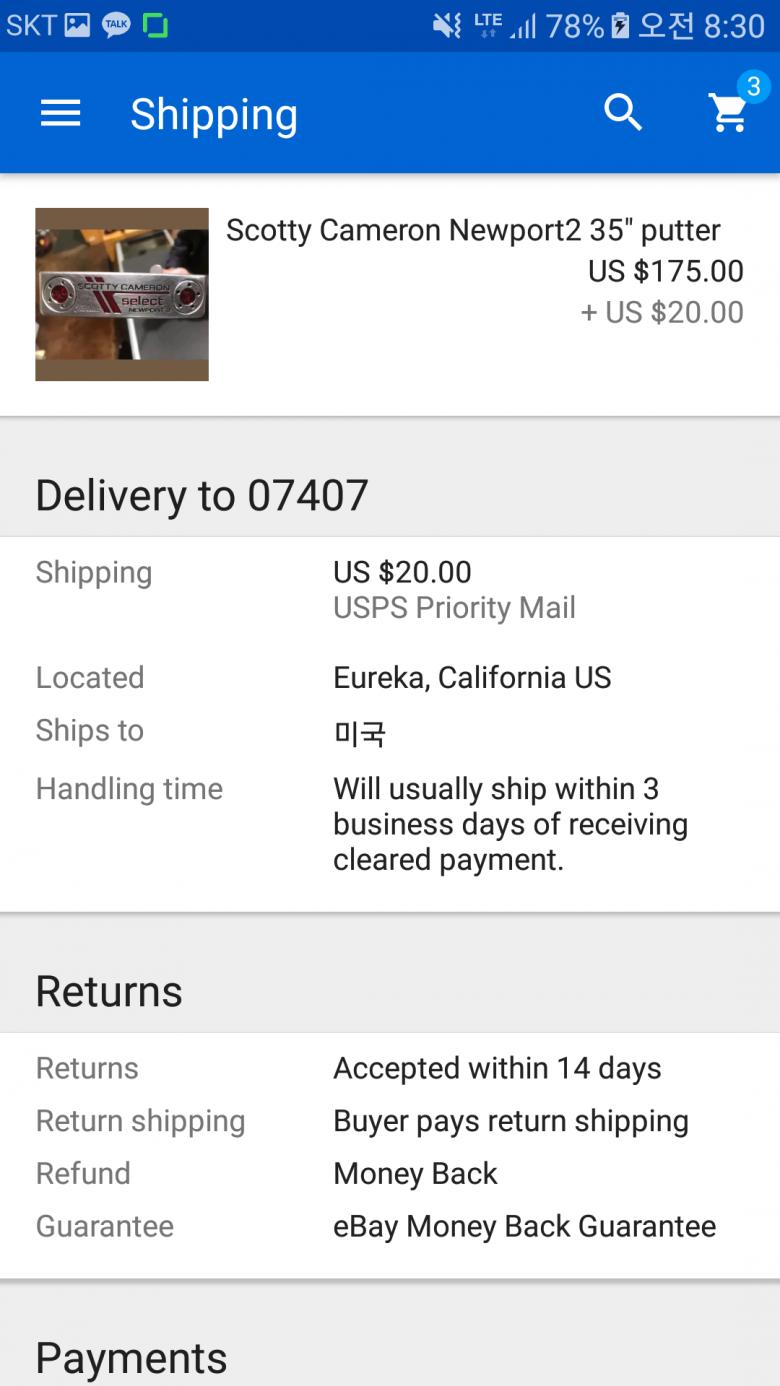780x1386 pixels.
Task: Tap the gallery image notification icon
Action: (77, 25)
